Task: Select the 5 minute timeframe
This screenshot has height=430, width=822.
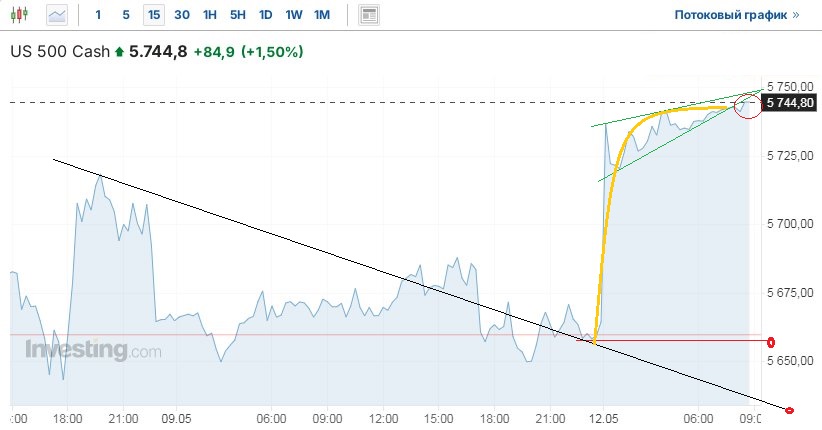Action: coord(125,15)
